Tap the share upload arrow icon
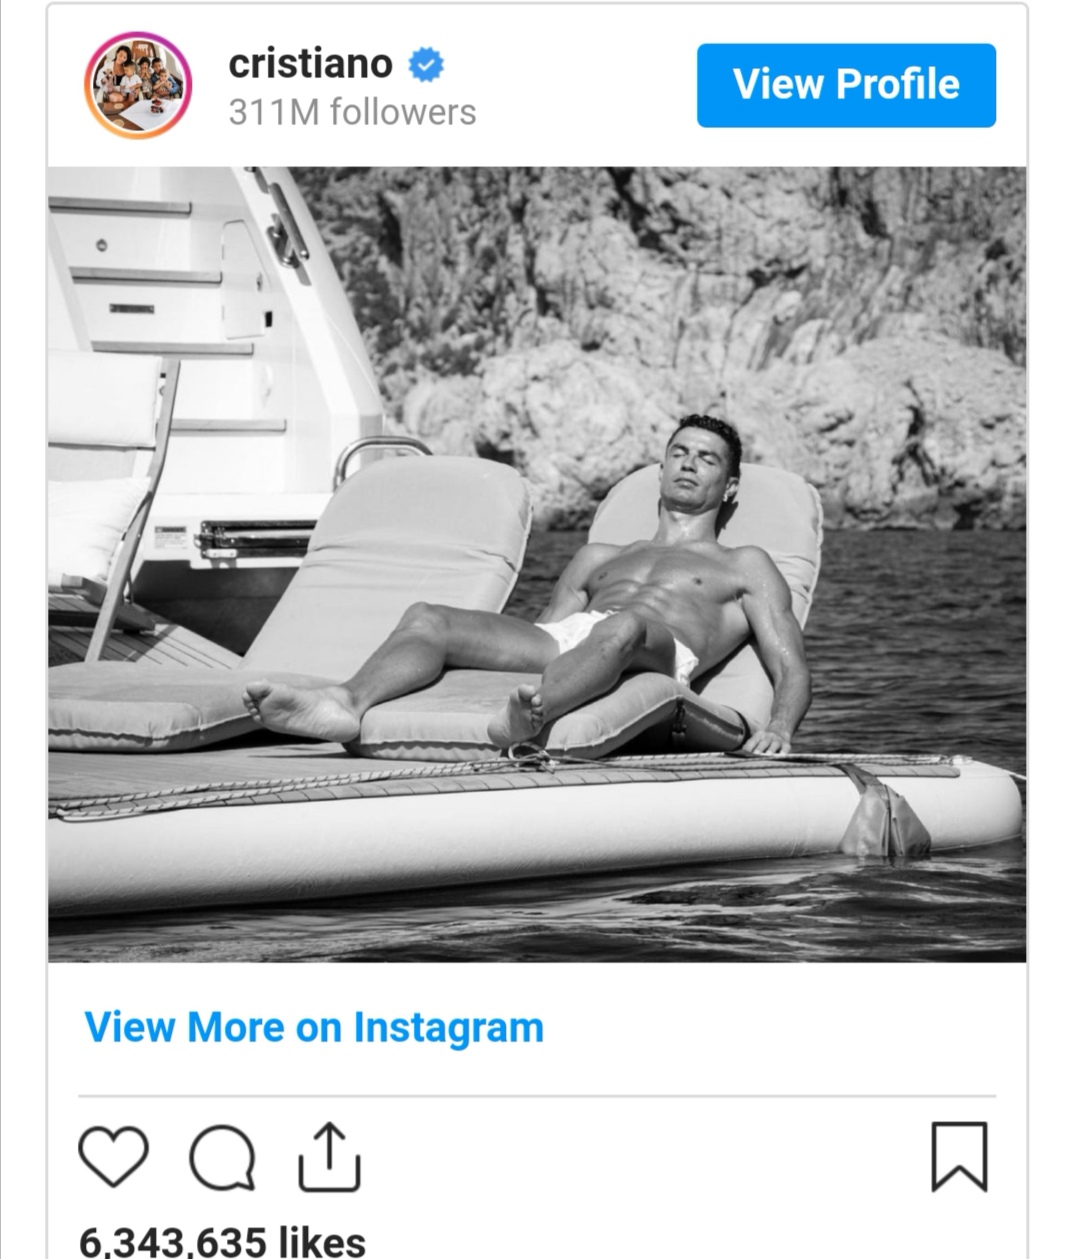 pos(329,1157)
